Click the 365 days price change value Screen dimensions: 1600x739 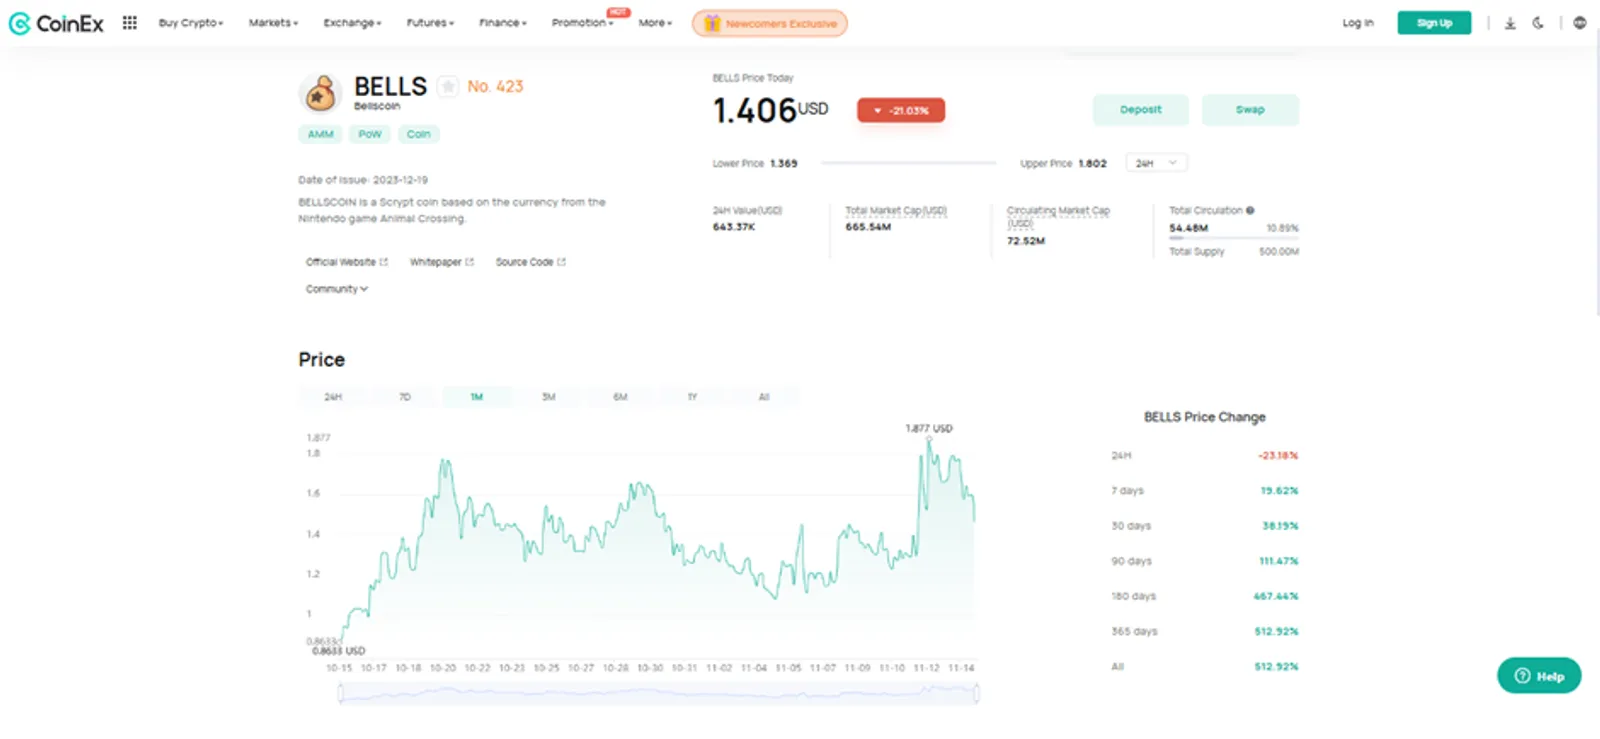1276,632
